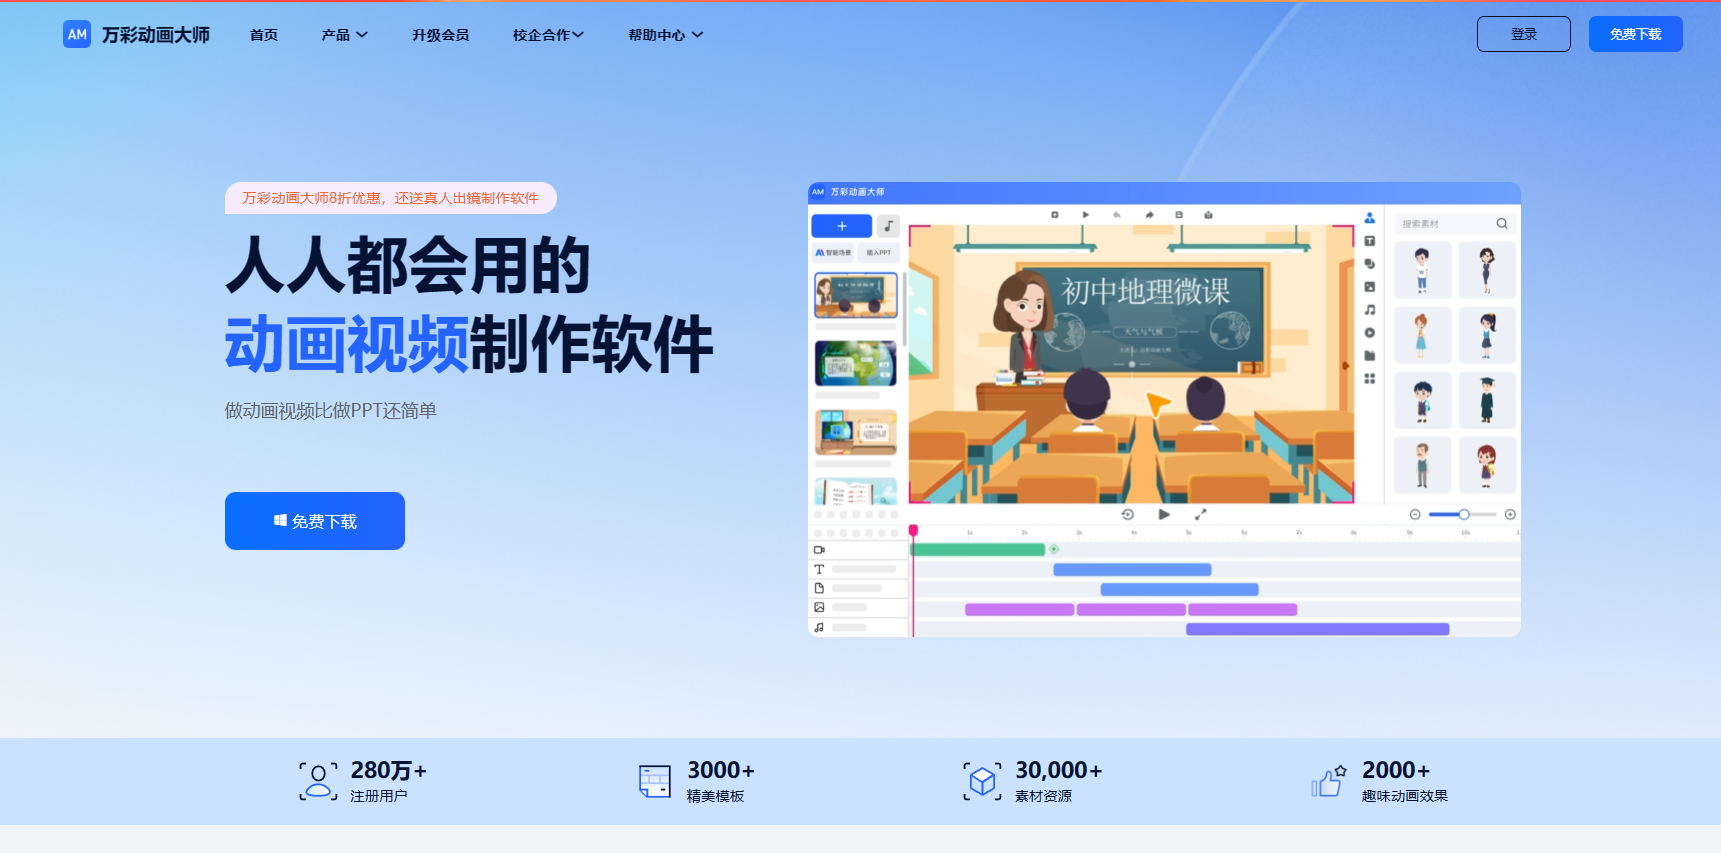Click the timeline zoom out minus icon
This screenshot has width=1721, height=853.
1415,514
